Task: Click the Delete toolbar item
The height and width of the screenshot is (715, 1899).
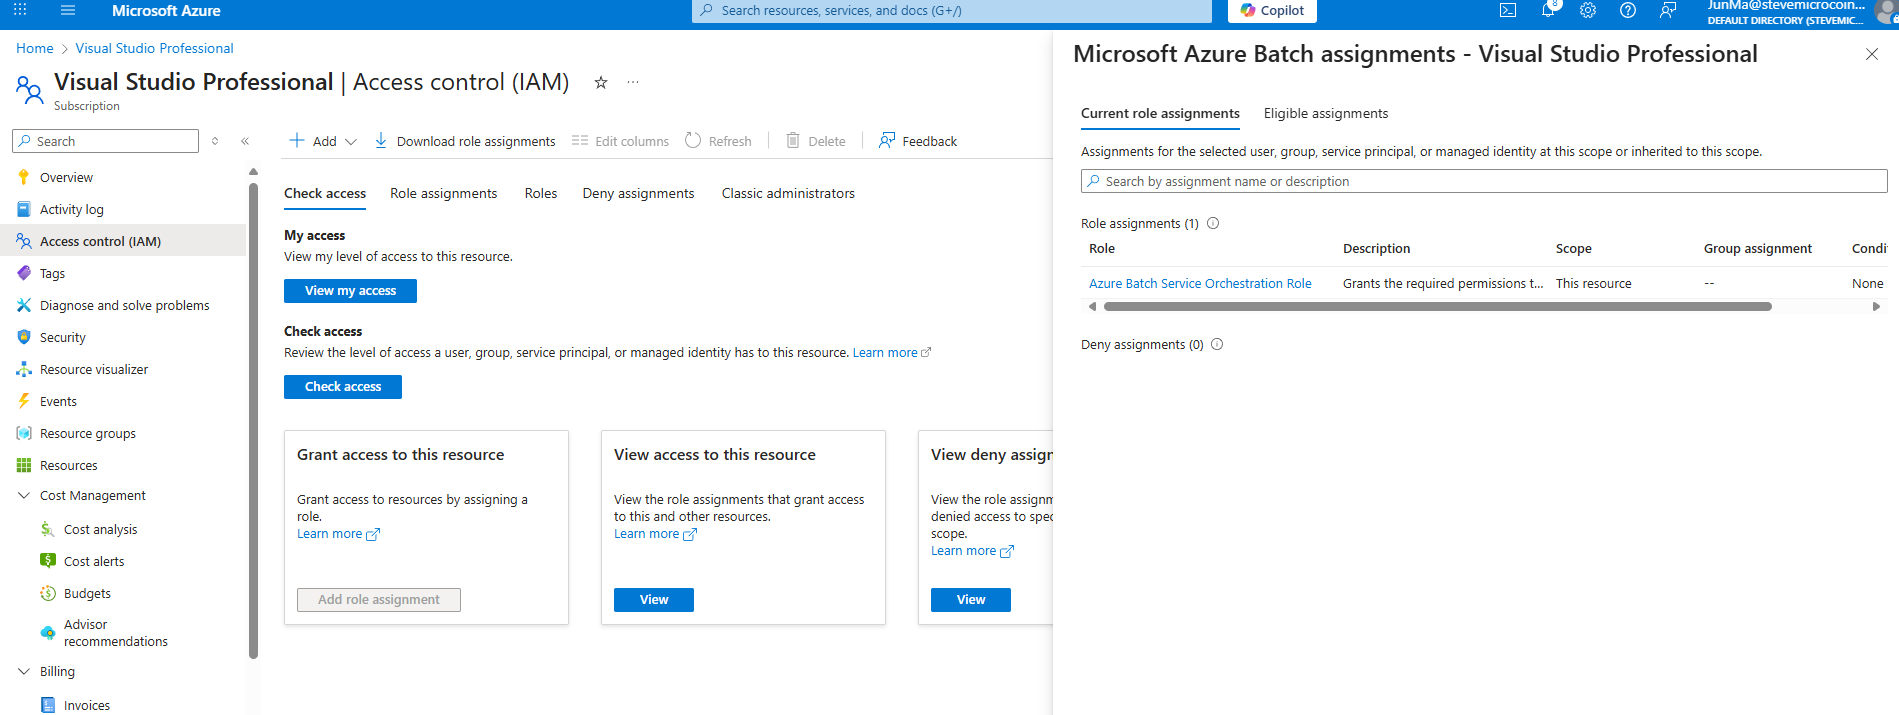Action: point(816,141)
